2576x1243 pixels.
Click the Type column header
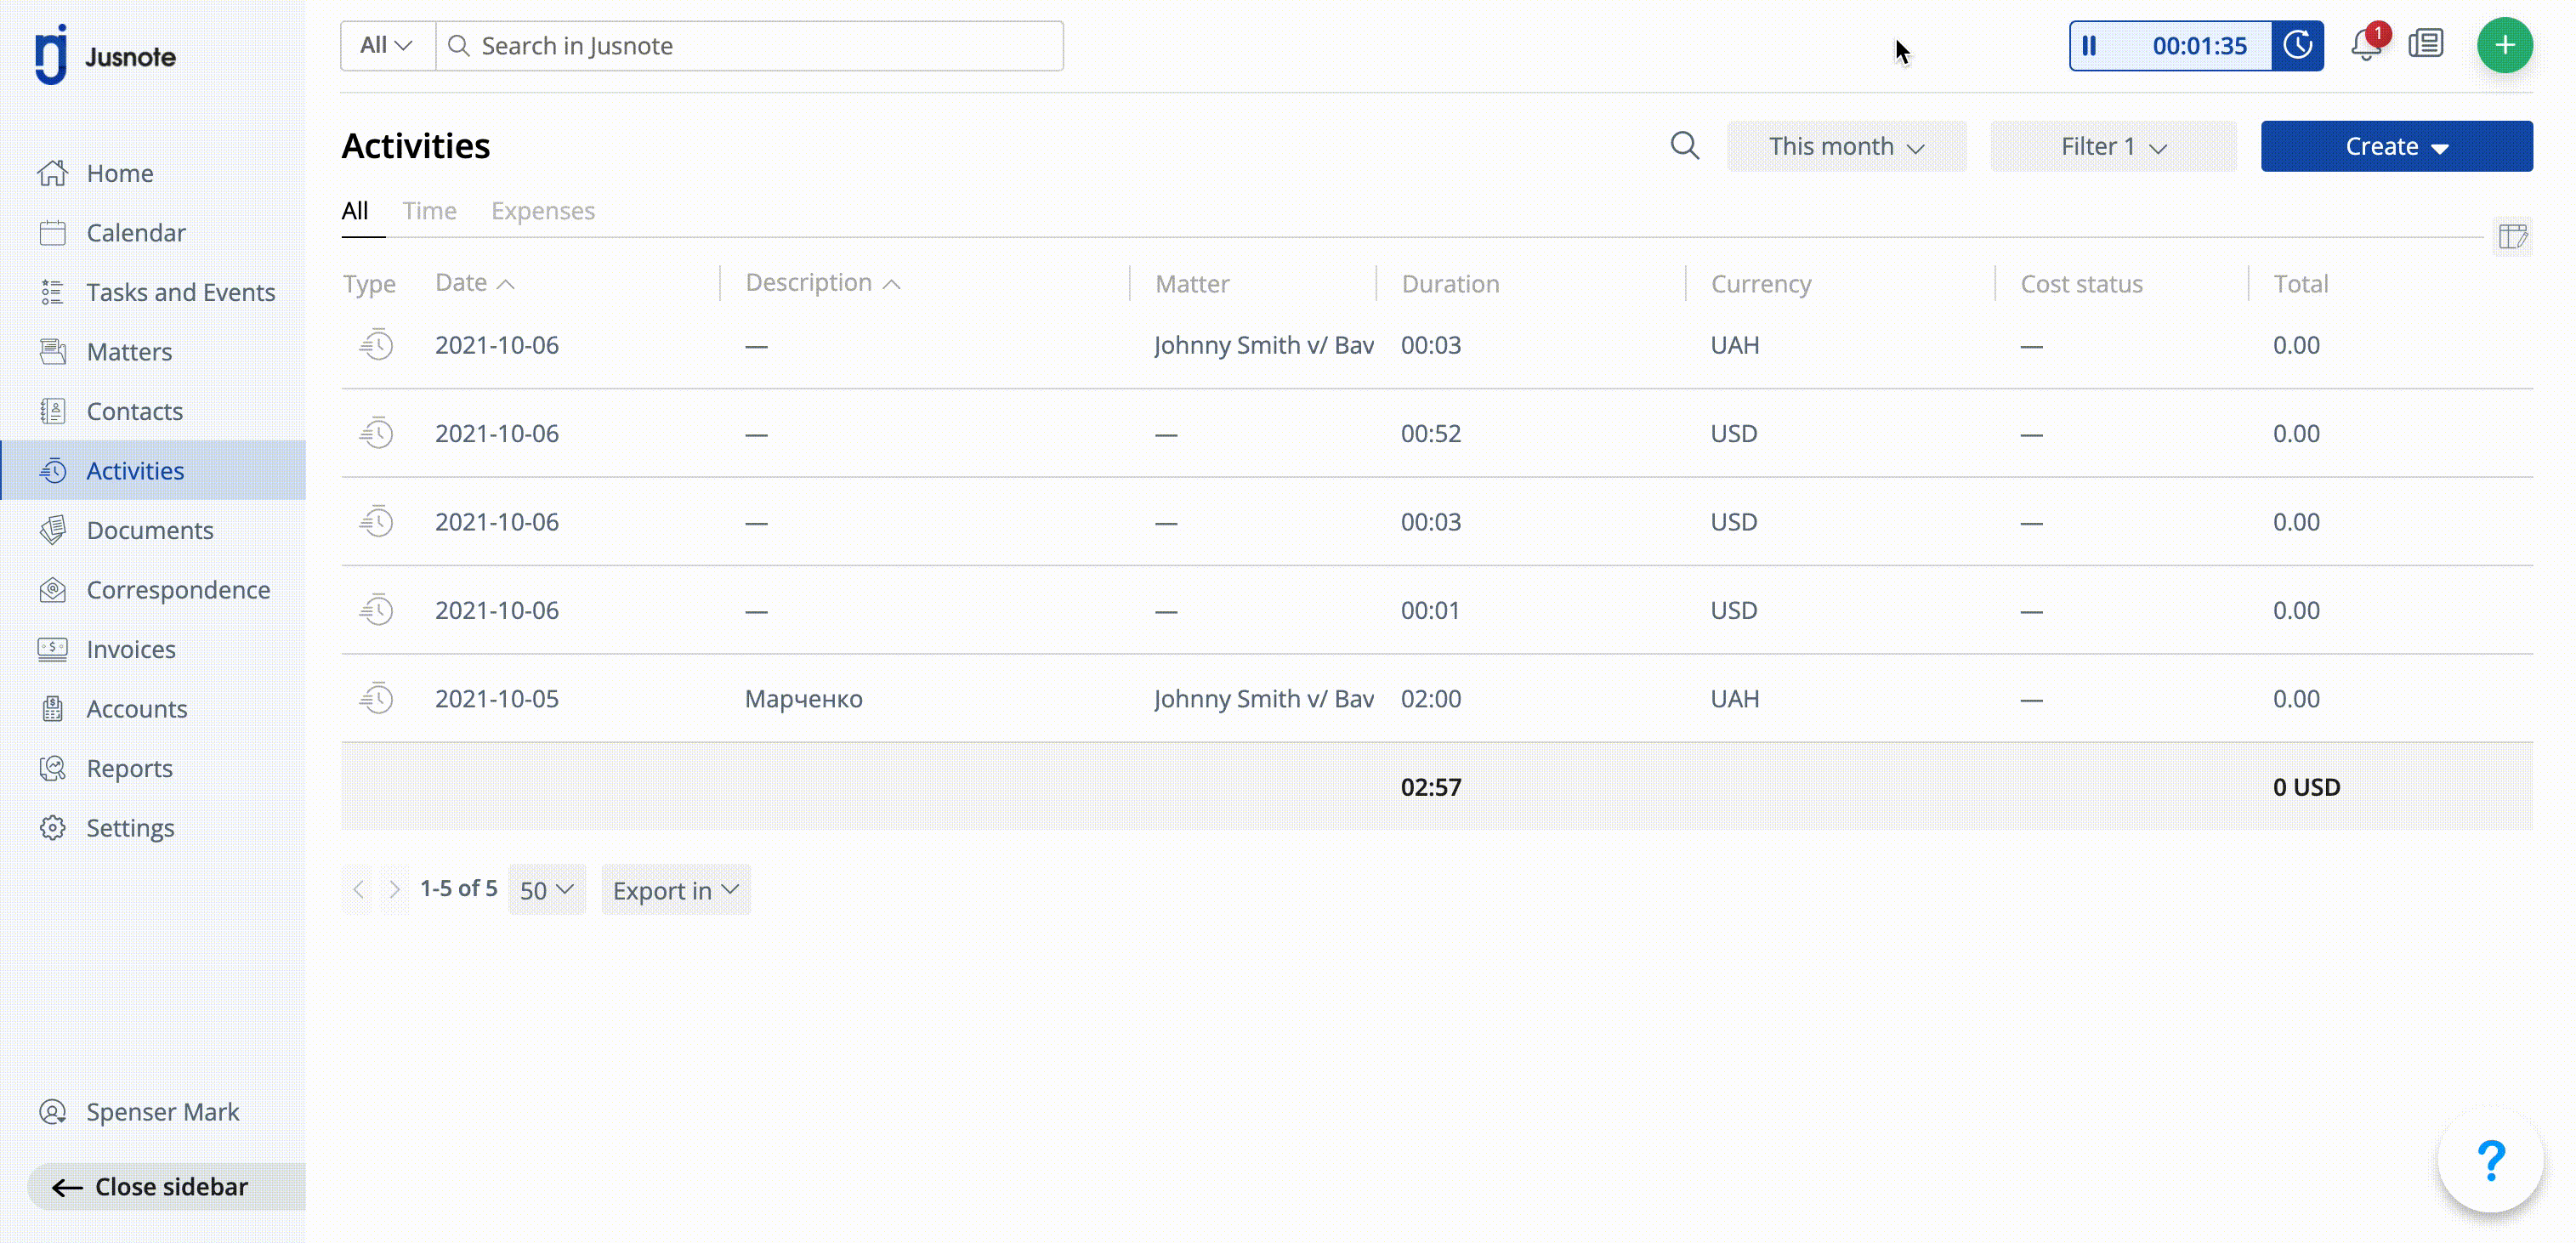coord(369,284)
